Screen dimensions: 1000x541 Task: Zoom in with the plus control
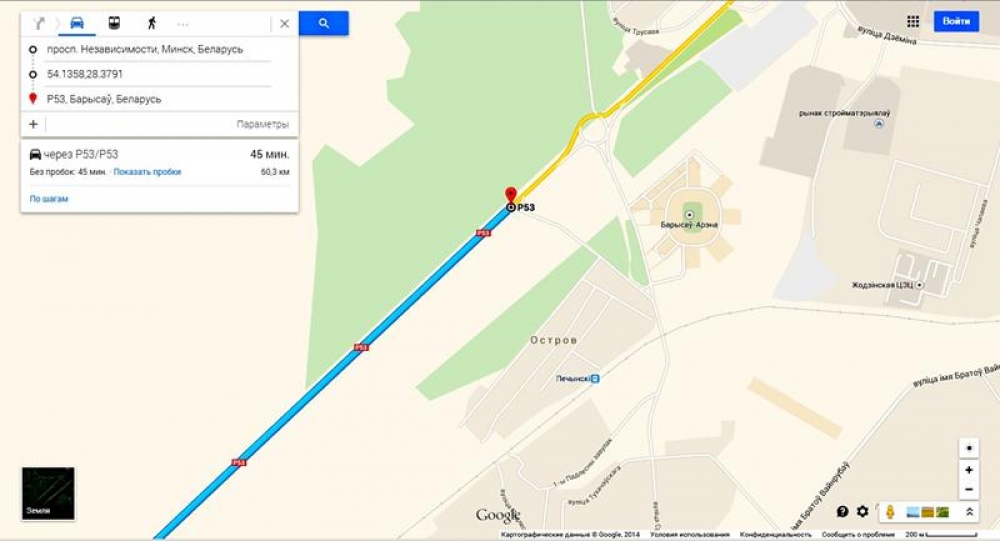tap(969, 470)
